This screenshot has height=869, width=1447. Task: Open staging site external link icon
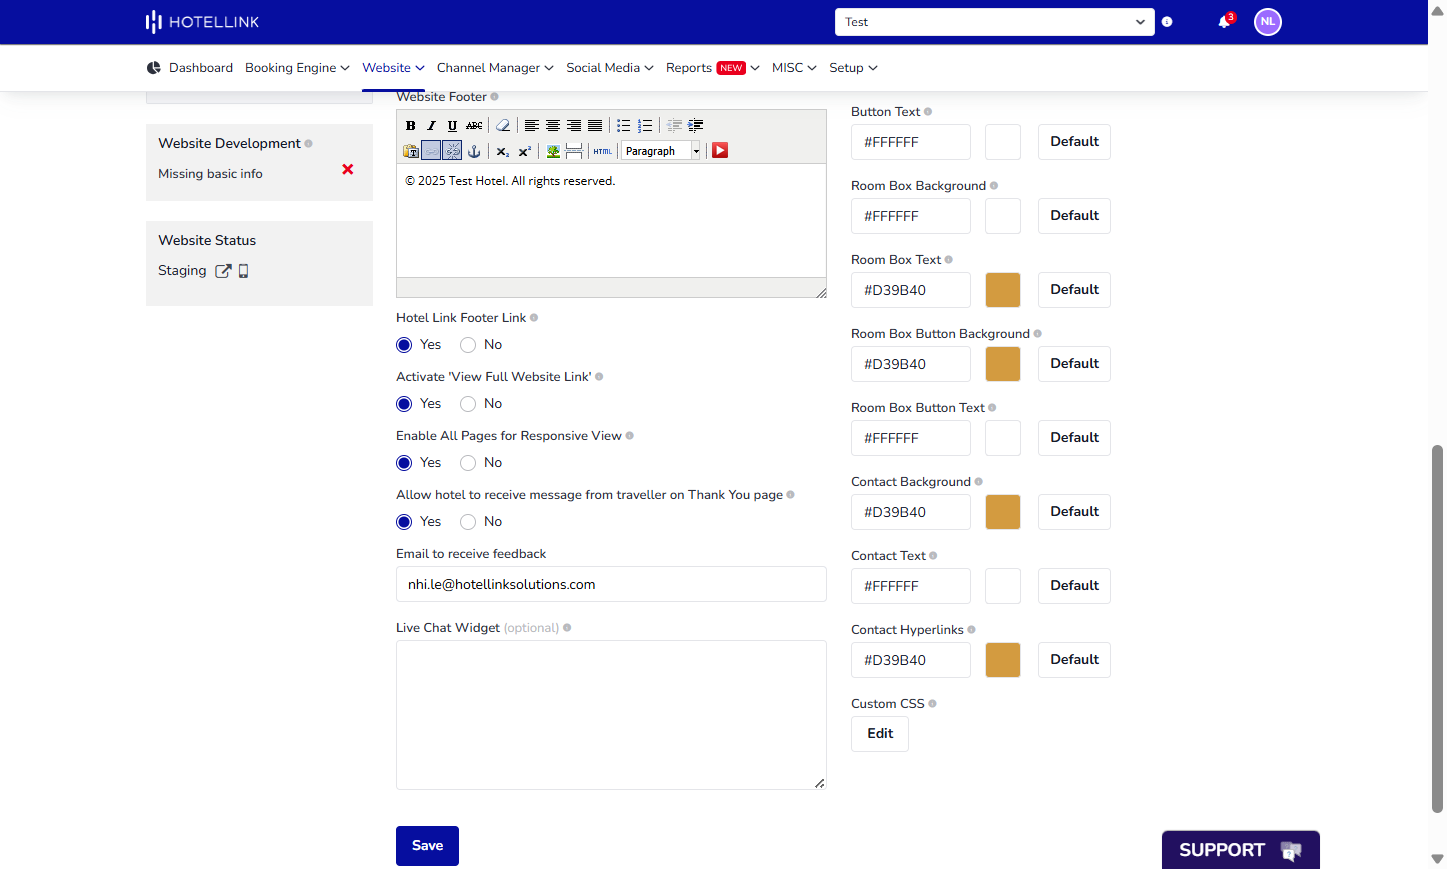click(x=223, y=271)
